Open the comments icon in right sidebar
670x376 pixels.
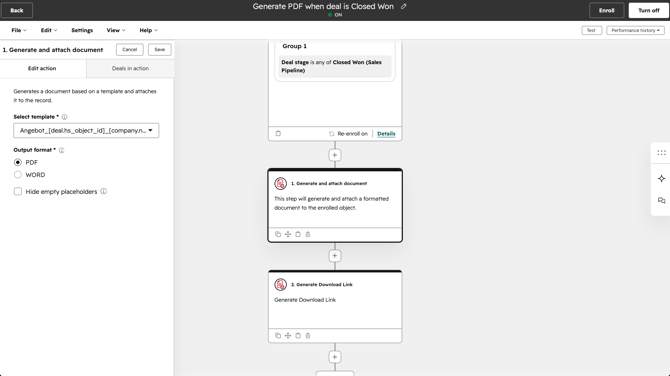661,200
